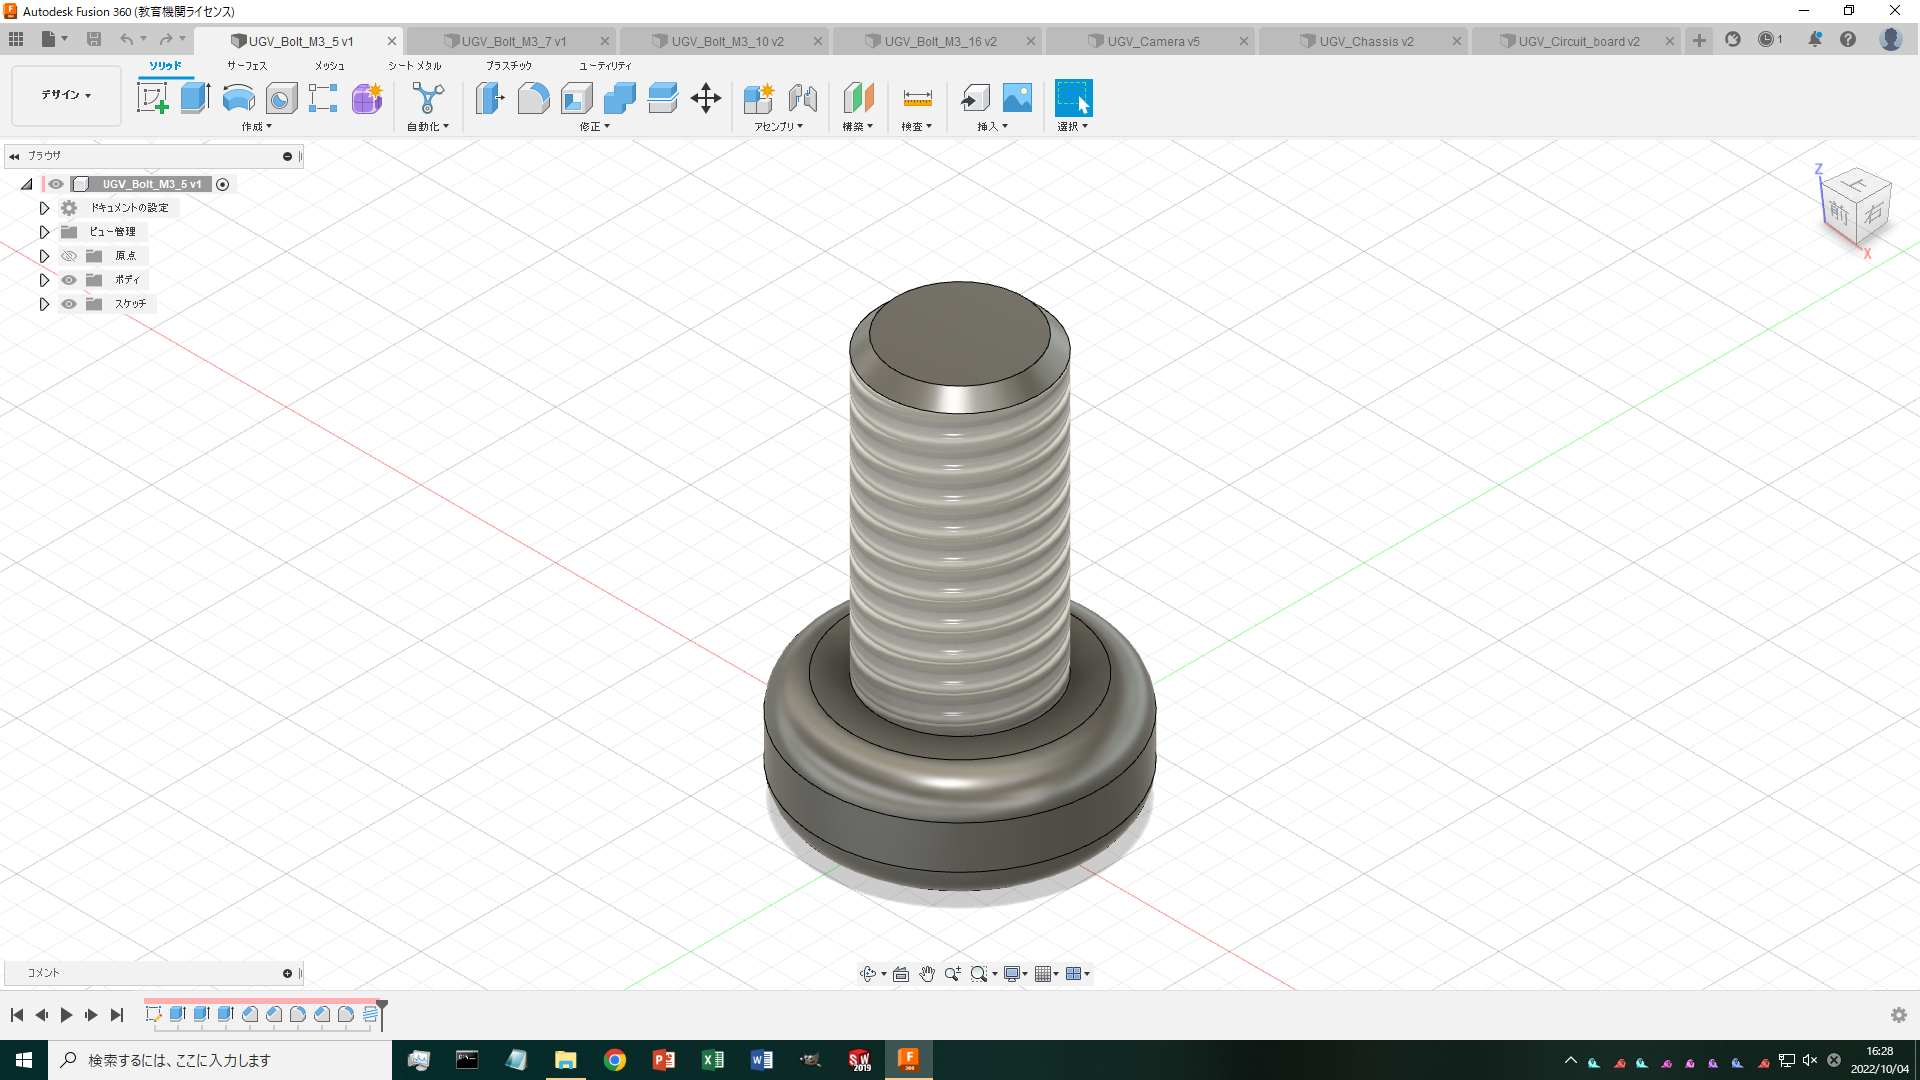Click the Measure tool icon

point(917,98)
